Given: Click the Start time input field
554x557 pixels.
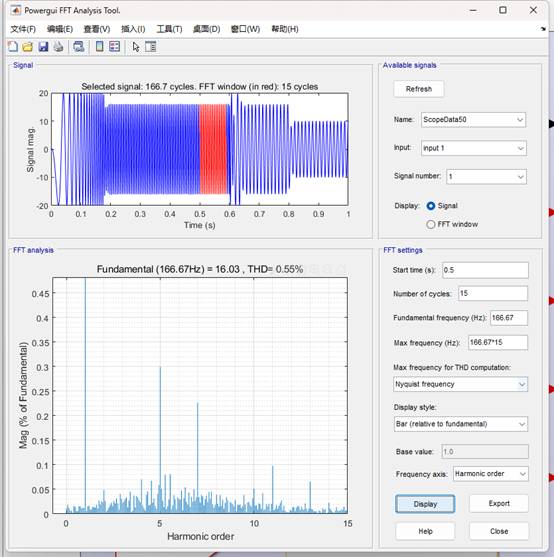Looking at the screenshot, I should (485, 270).
